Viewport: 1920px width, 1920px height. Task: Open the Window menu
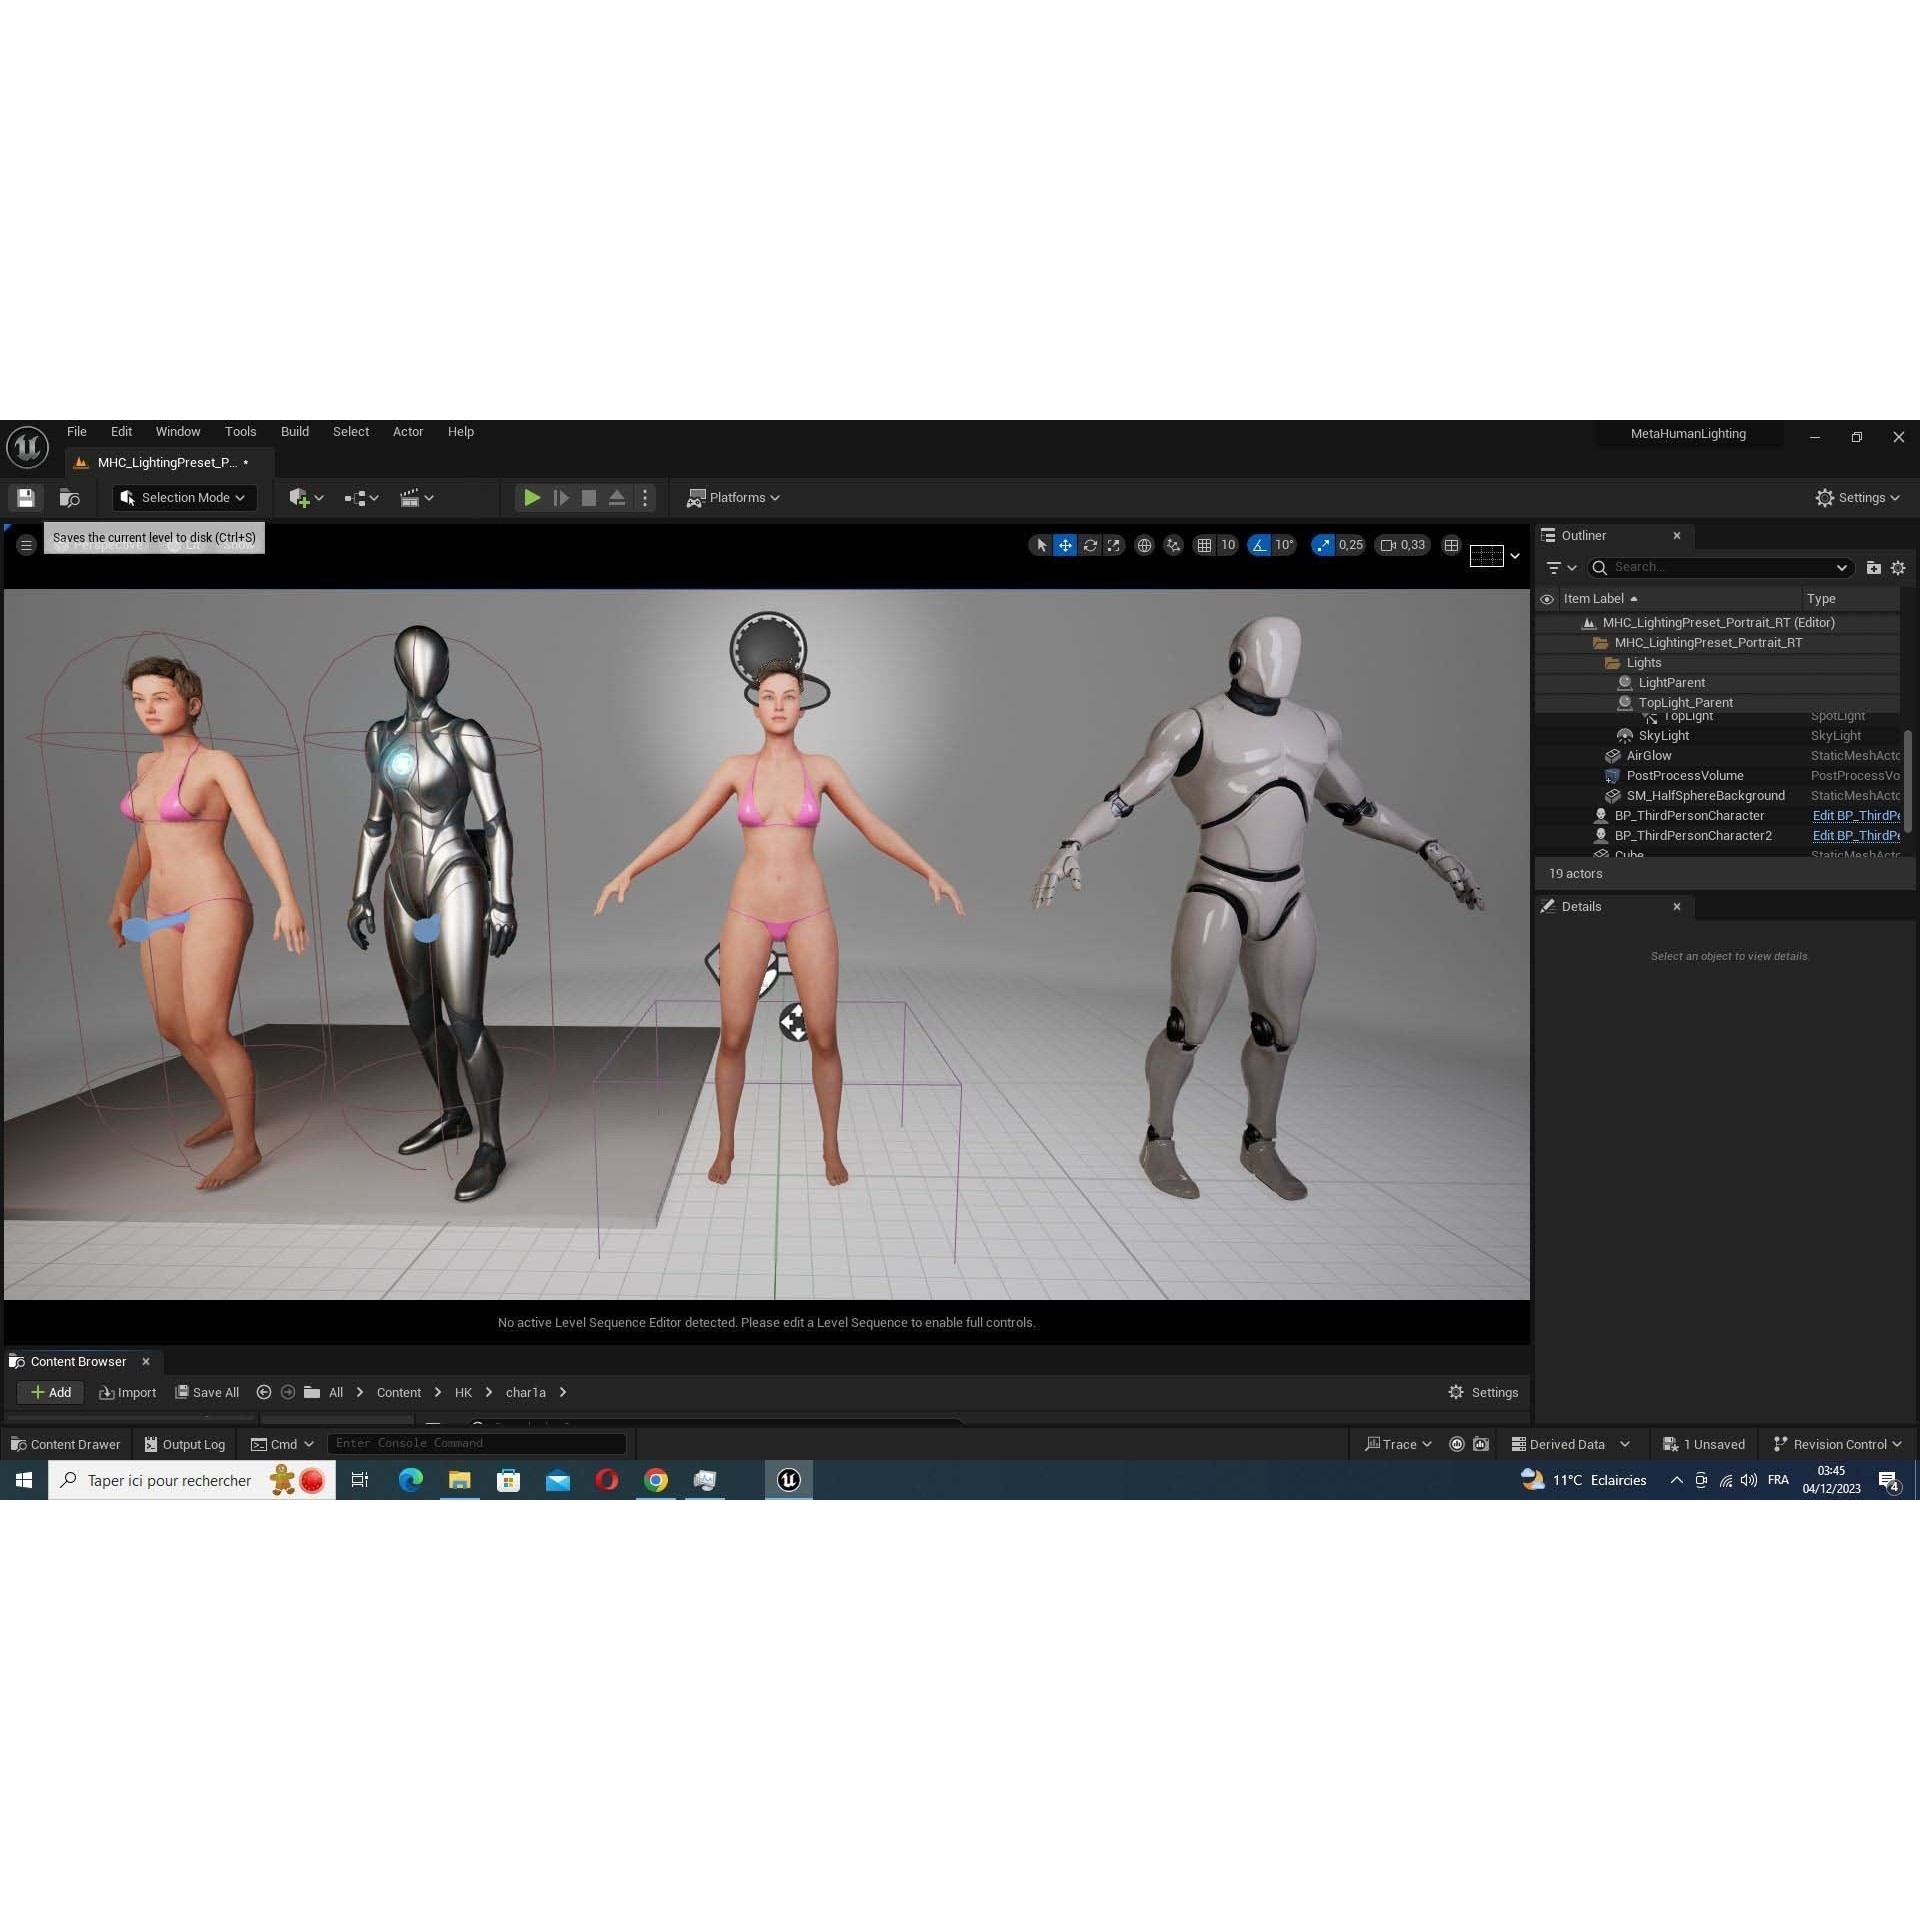178,431
